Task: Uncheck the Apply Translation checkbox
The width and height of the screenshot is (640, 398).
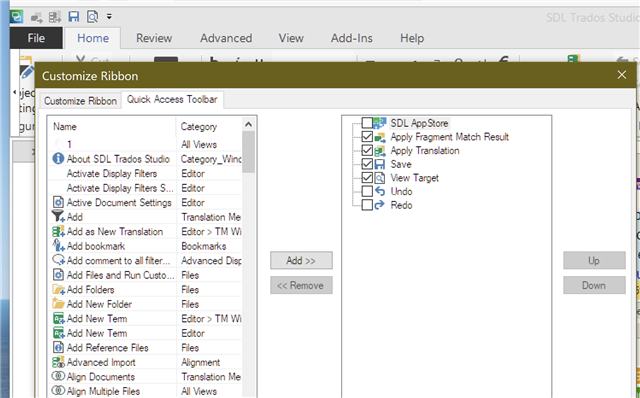Action: click(367, 150)
